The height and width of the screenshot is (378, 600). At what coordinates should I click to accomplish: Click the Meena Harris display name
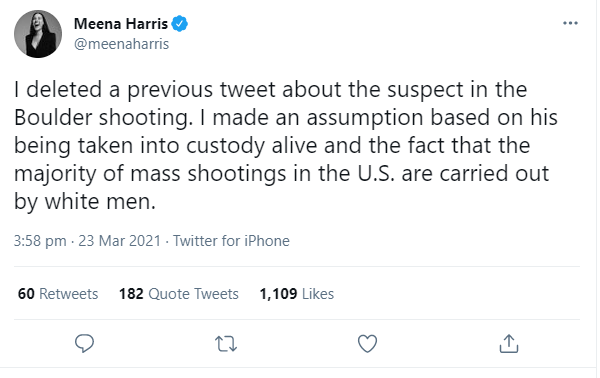(121, 24)
